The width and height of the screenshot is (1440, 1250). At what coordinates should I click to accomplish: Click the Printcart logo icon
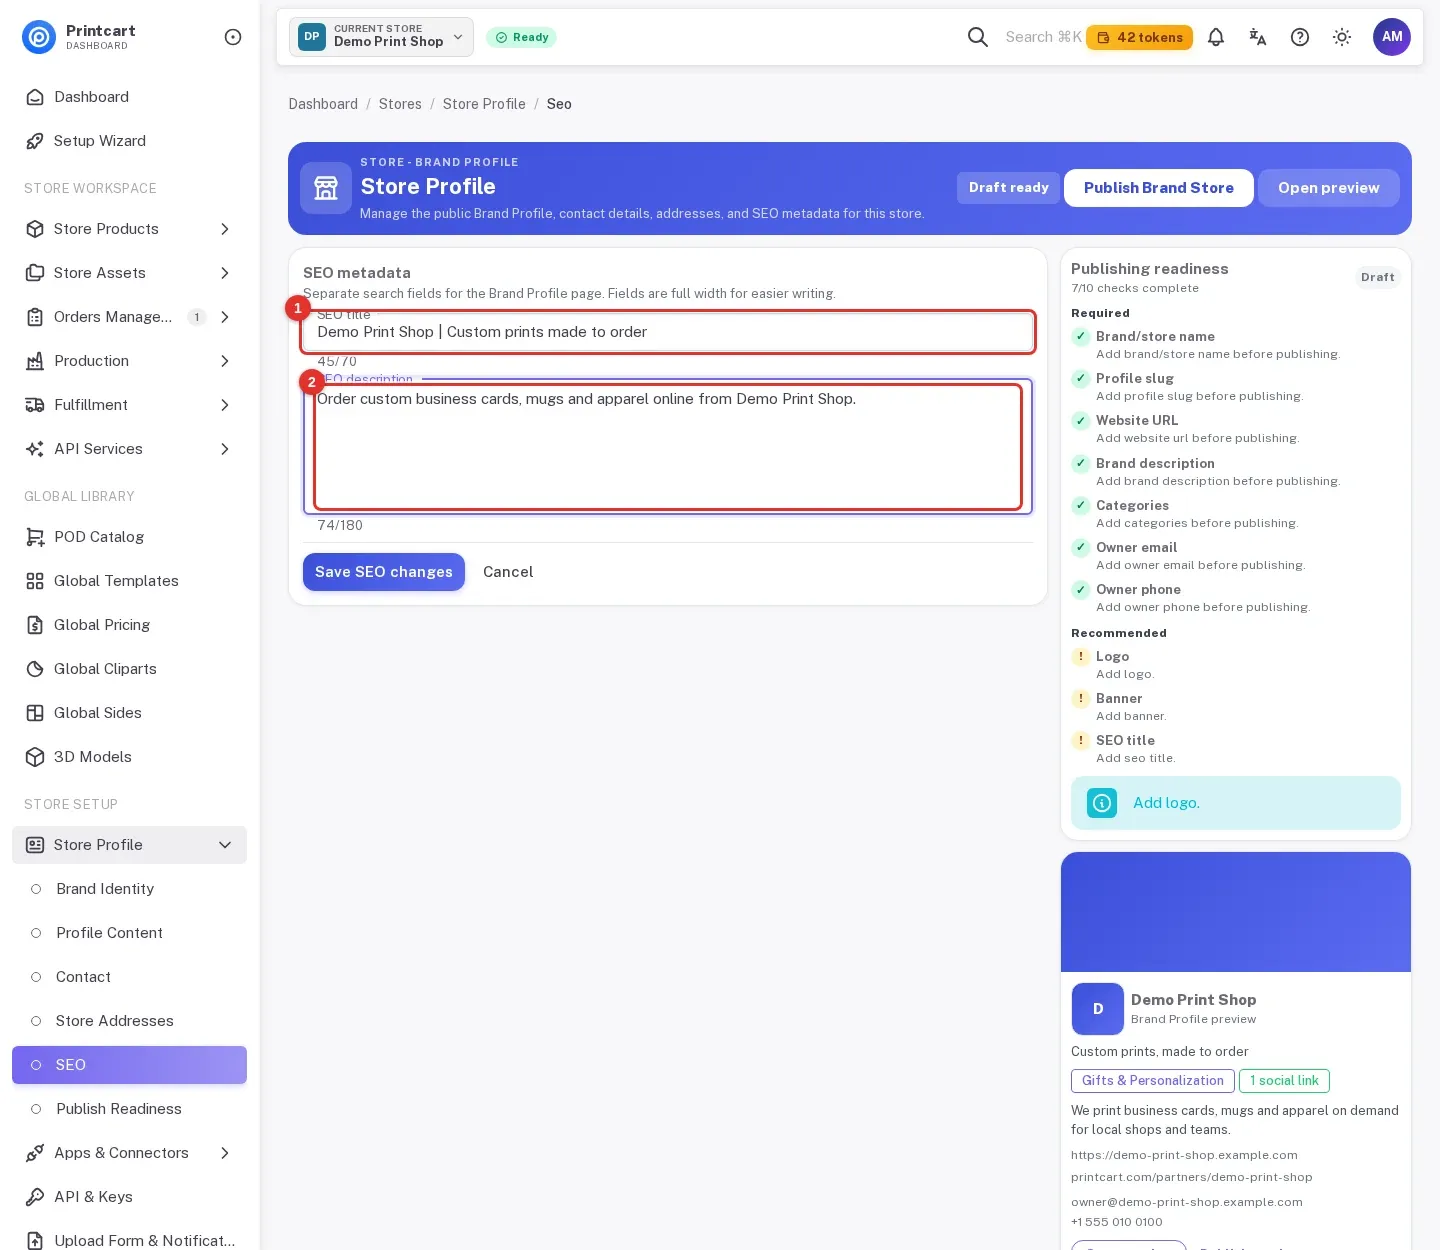tap(39, 37)
